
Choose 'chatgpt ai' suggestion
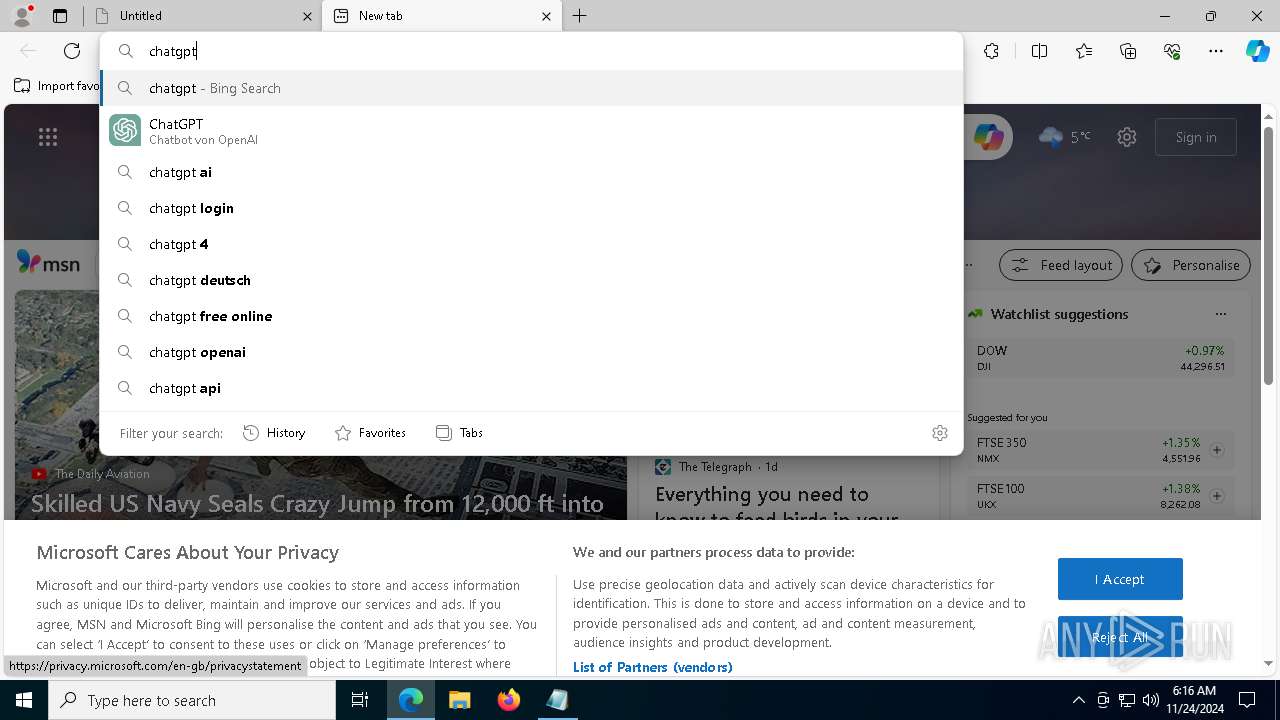(531, 172)
